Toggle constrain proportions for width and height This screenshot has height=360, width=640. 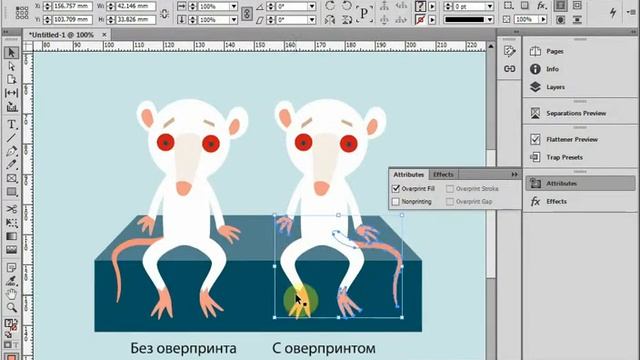[x=164, y=13]
